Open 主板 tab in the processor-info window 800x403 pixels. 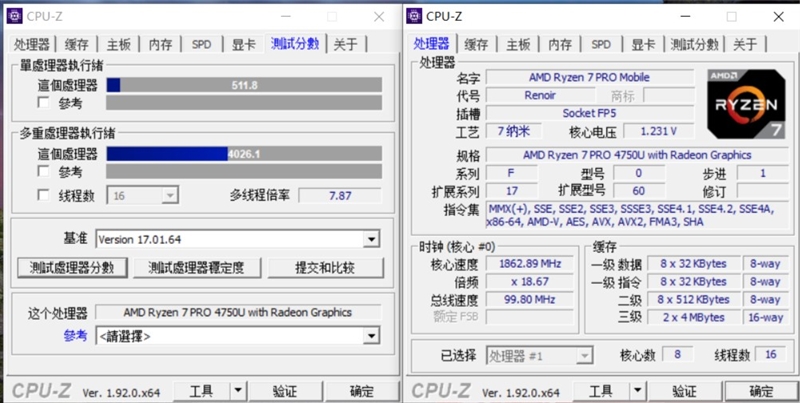click(x=518, y=44)
